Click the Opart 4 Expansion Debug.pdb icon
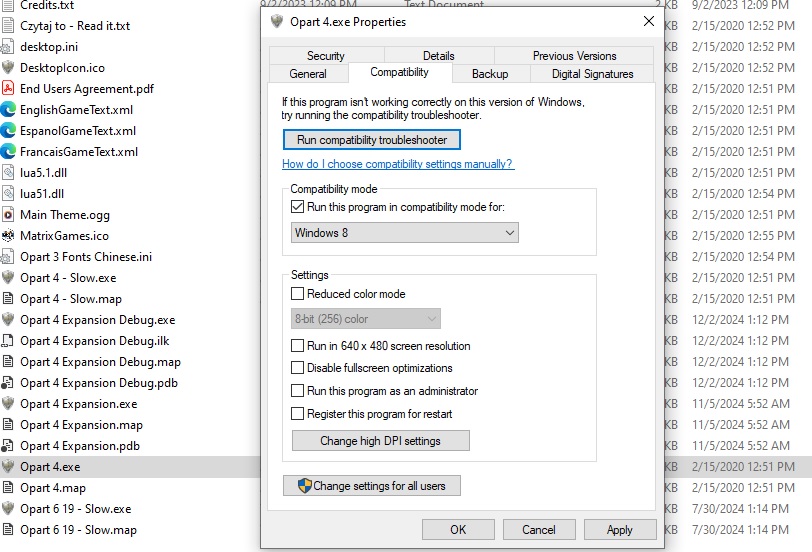The height and width of the screenshot is (552, 812). tap(8, 383)
